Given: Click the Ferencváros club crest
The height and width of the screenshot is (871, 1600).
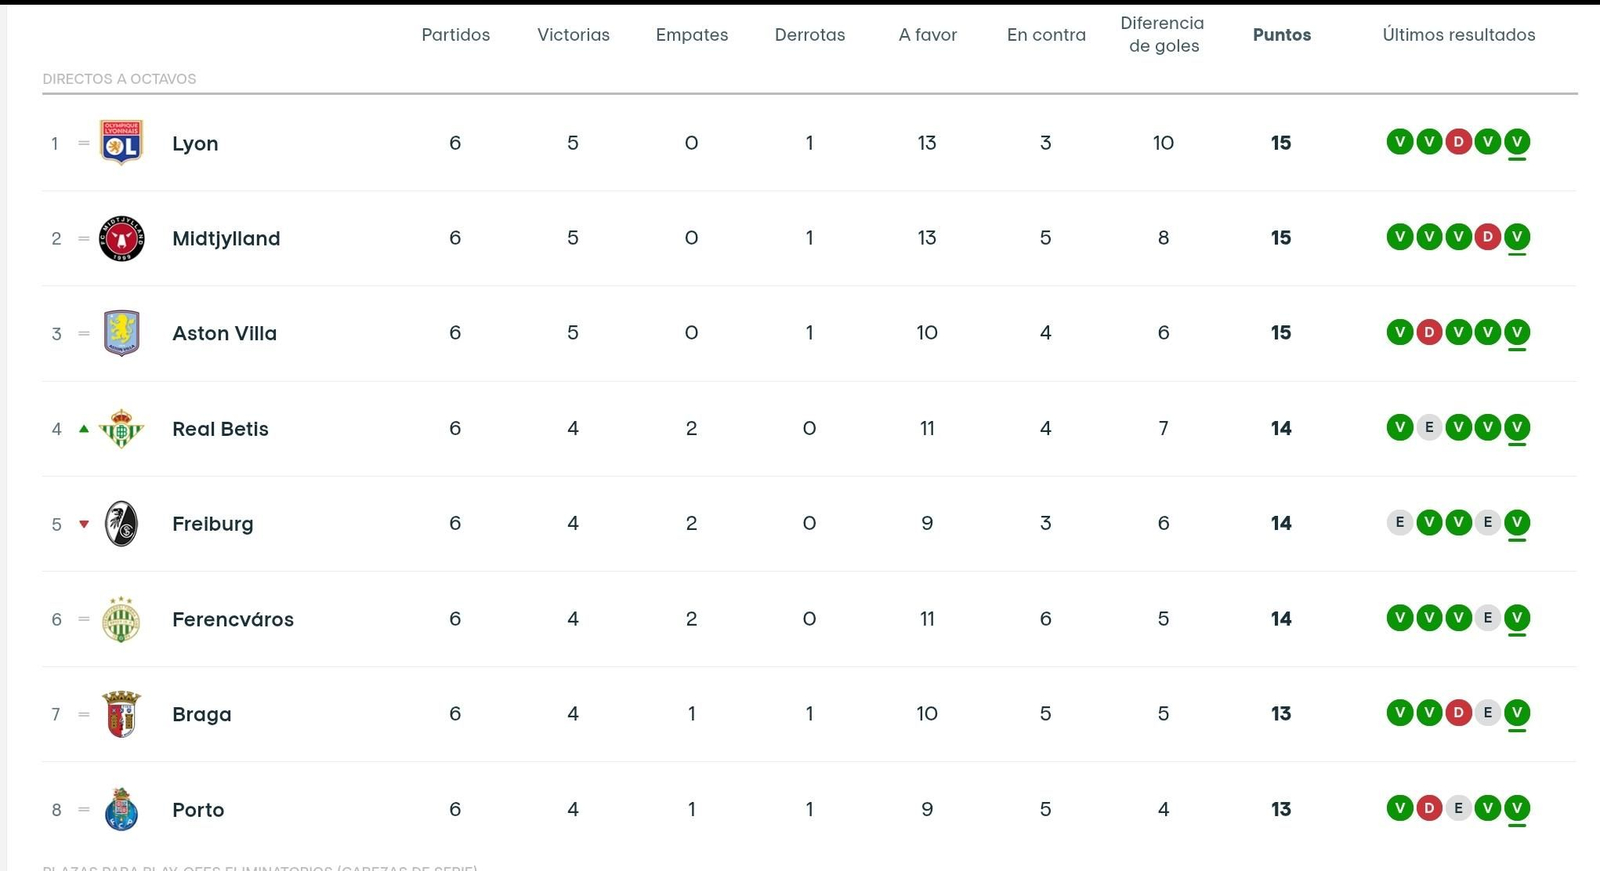Looking at the screenshot, I should pyautogui.click(x=121, y=618).
